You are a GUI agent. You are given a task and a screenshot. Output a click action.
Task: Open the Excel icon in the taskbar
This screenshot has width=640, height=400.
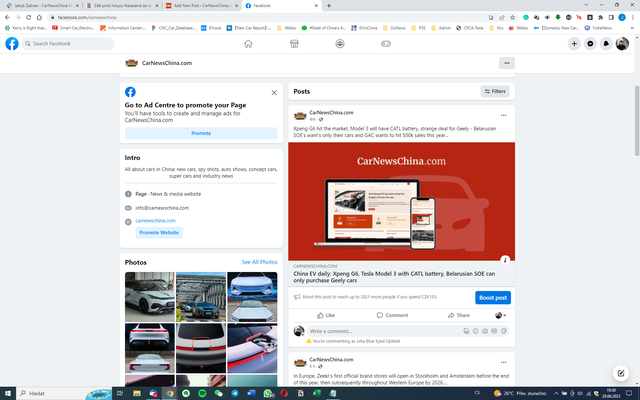[316, 393]
